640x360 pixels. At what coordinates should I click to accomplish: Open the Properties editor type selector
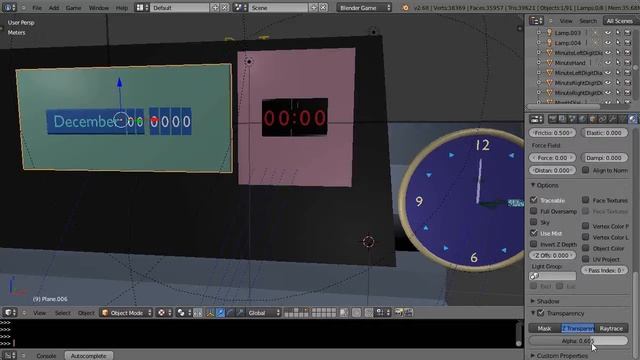[x=536, y=119]
